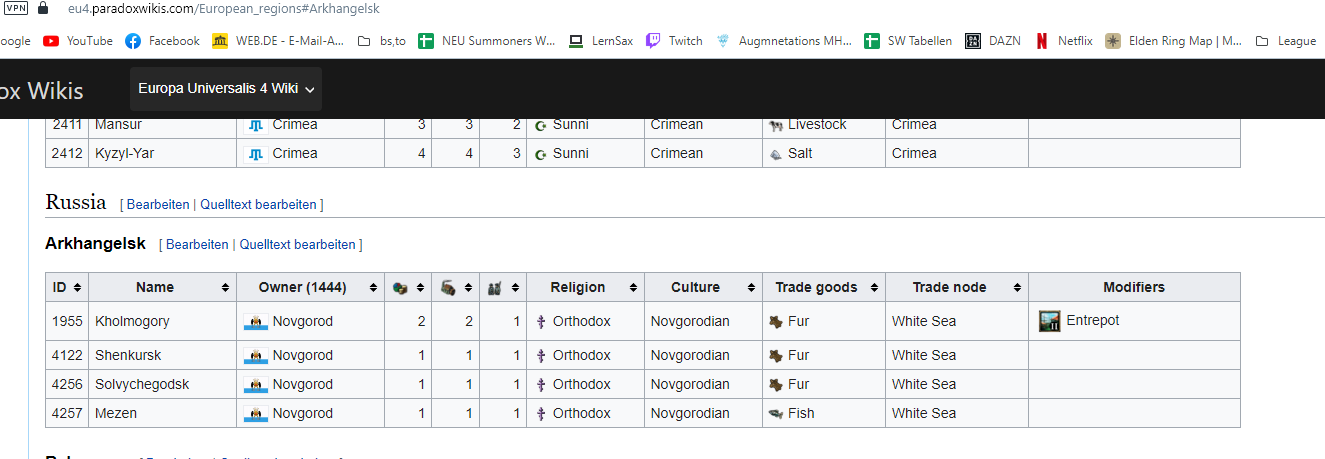Click the site security lock icon

coord(42,8)
